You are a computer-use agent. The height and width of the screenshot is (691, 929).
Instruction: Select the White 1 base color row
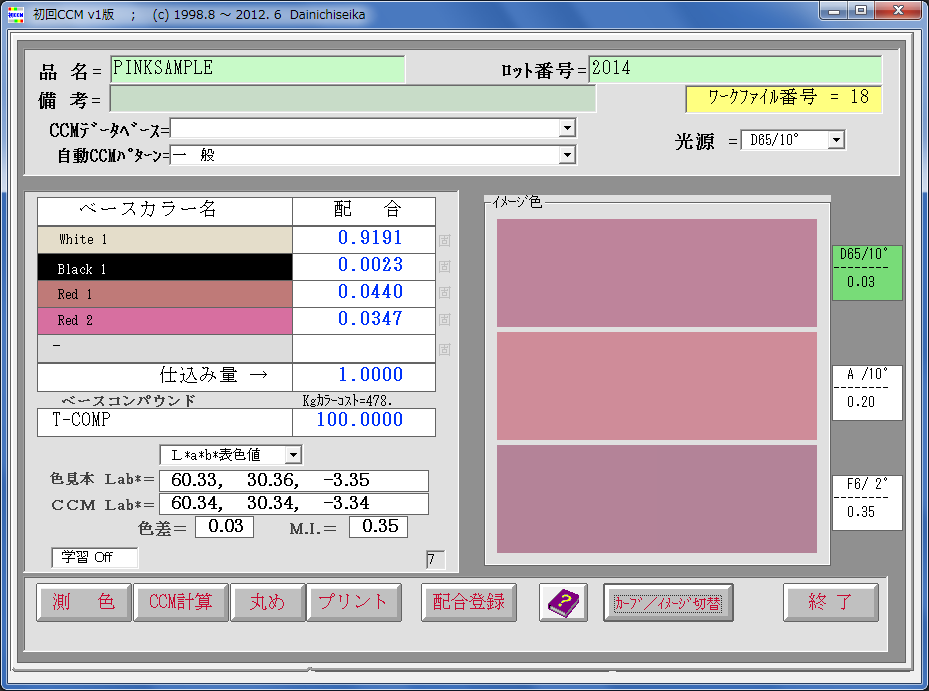point(165,240)
